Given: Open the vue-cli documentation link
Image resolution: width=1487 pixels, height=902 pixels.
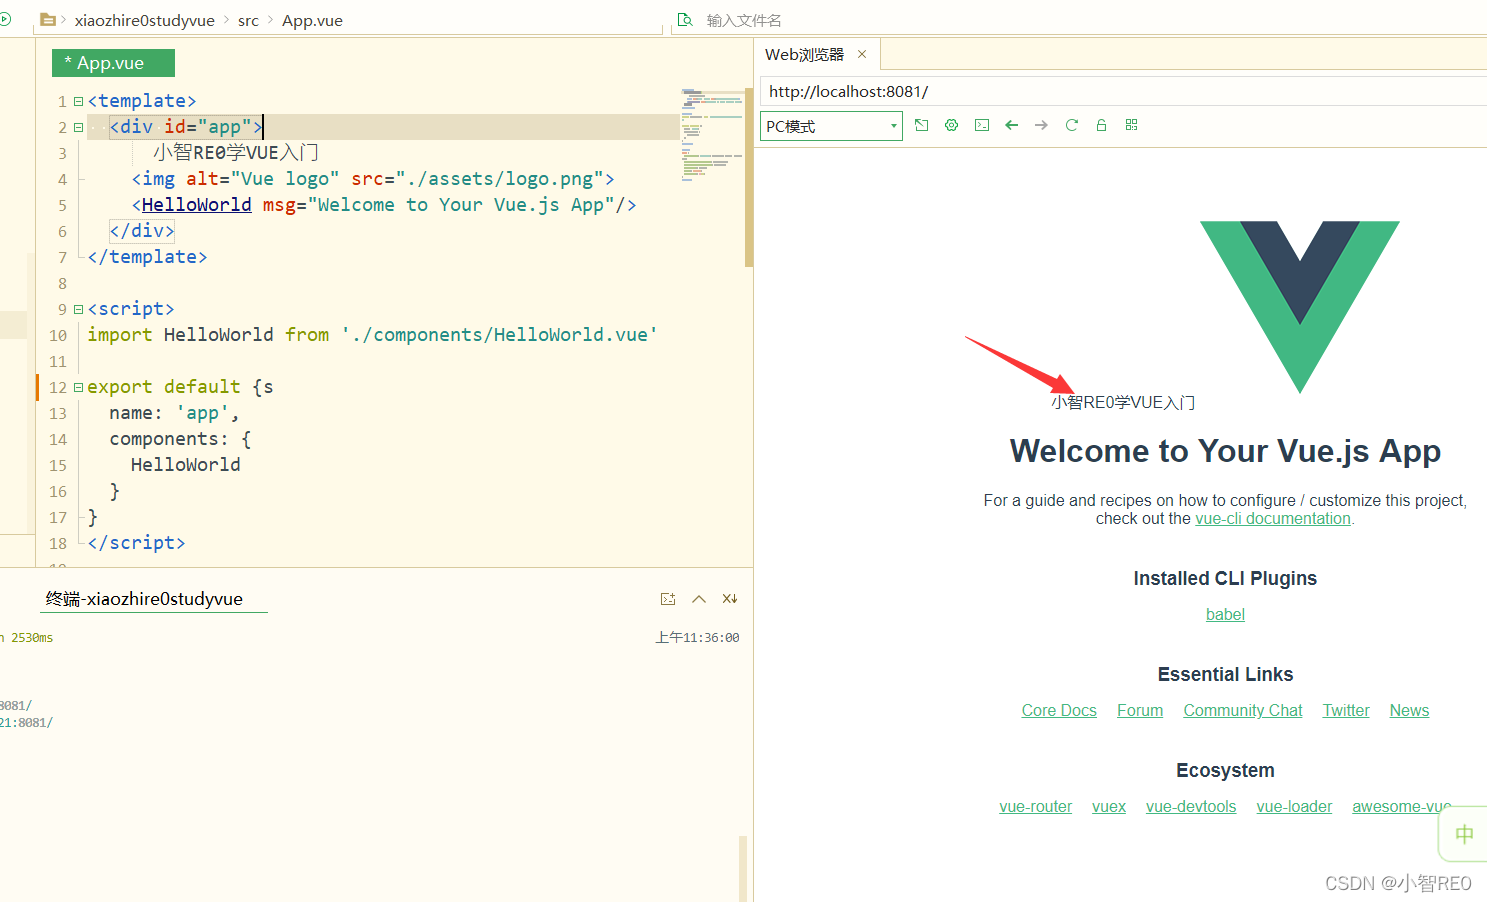Looking at the screenshot, I should coord(1273,518).
